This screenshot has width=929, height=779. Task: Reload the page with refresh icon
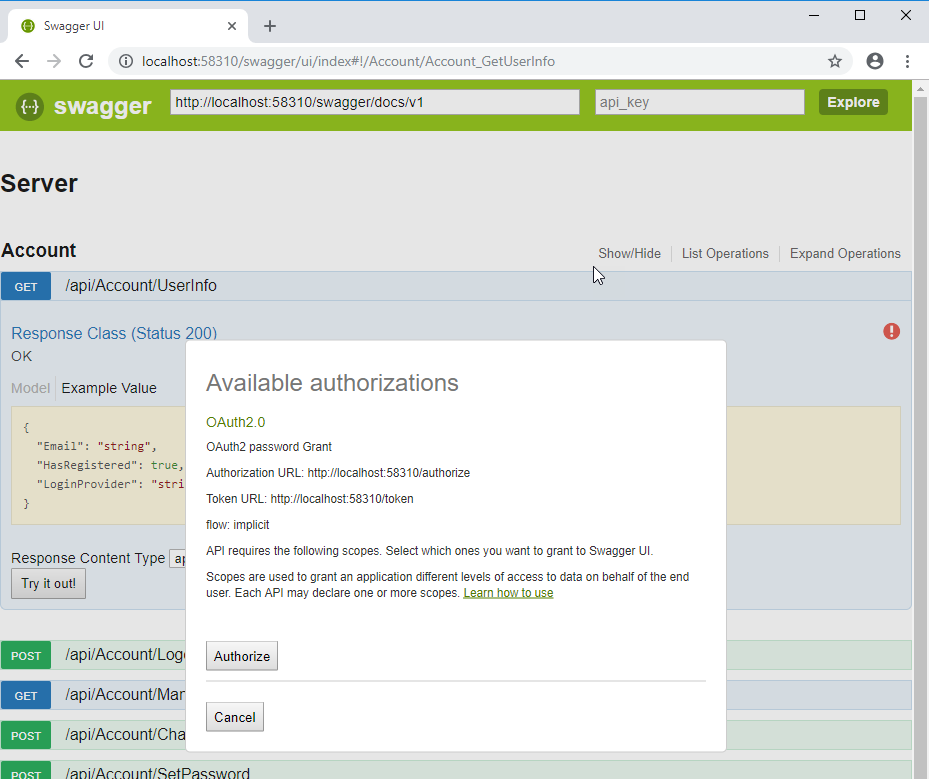point(87,61)
